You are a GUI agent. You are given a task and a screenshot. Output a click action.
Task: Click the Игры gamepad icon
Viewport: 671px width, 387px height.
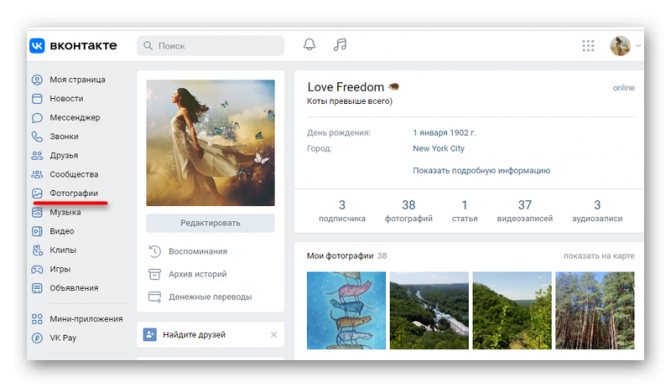[37, 269]
